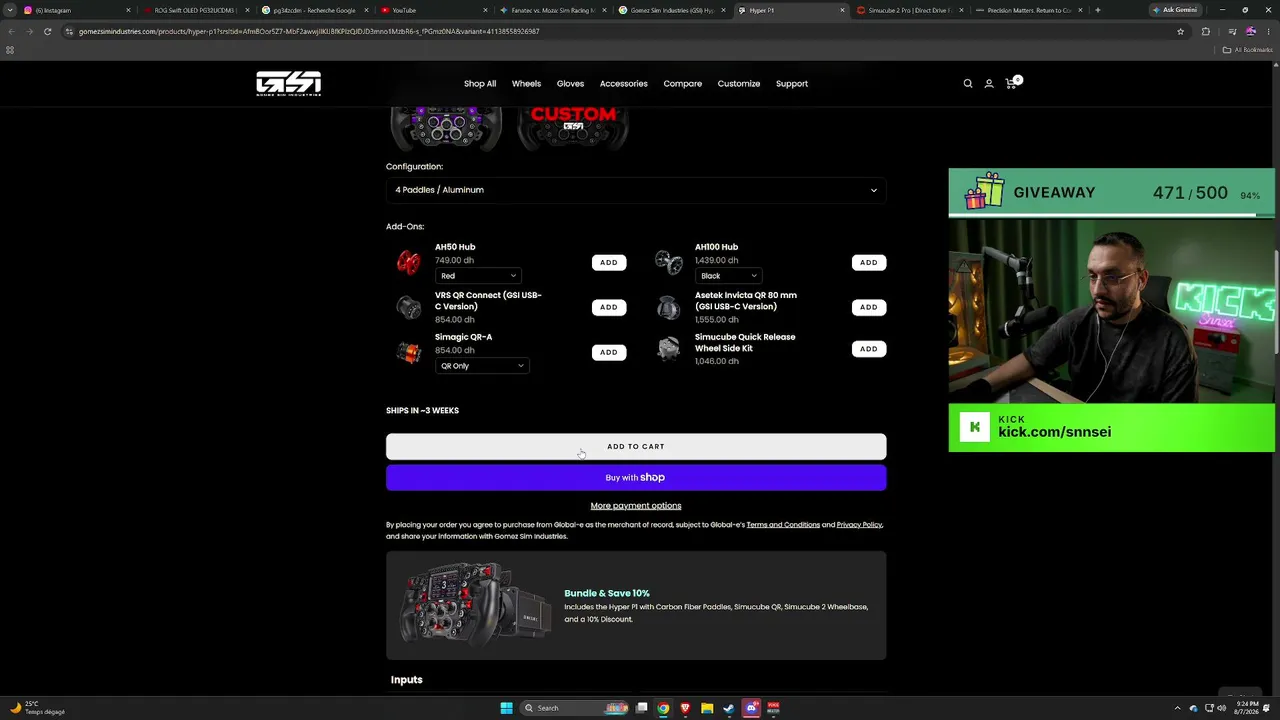Image resolution: width=1280 pixels, height=720 pixels.
Task: Click the AH100 Hub product image
Action: tap(668, 262)
